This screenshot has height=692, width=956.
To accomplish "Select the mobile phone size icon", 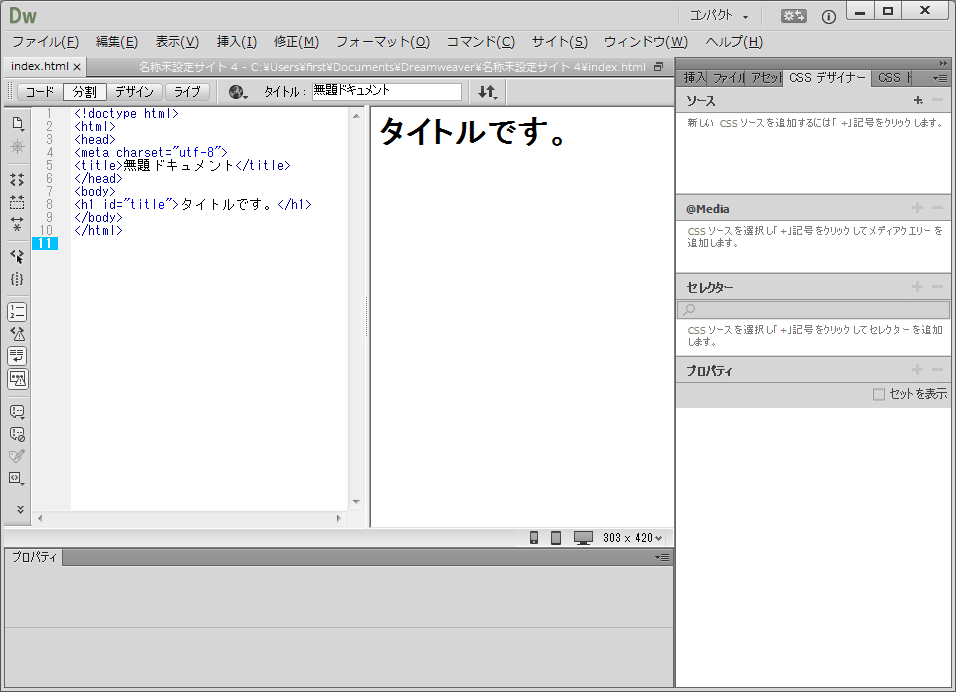I will (534, 538).
